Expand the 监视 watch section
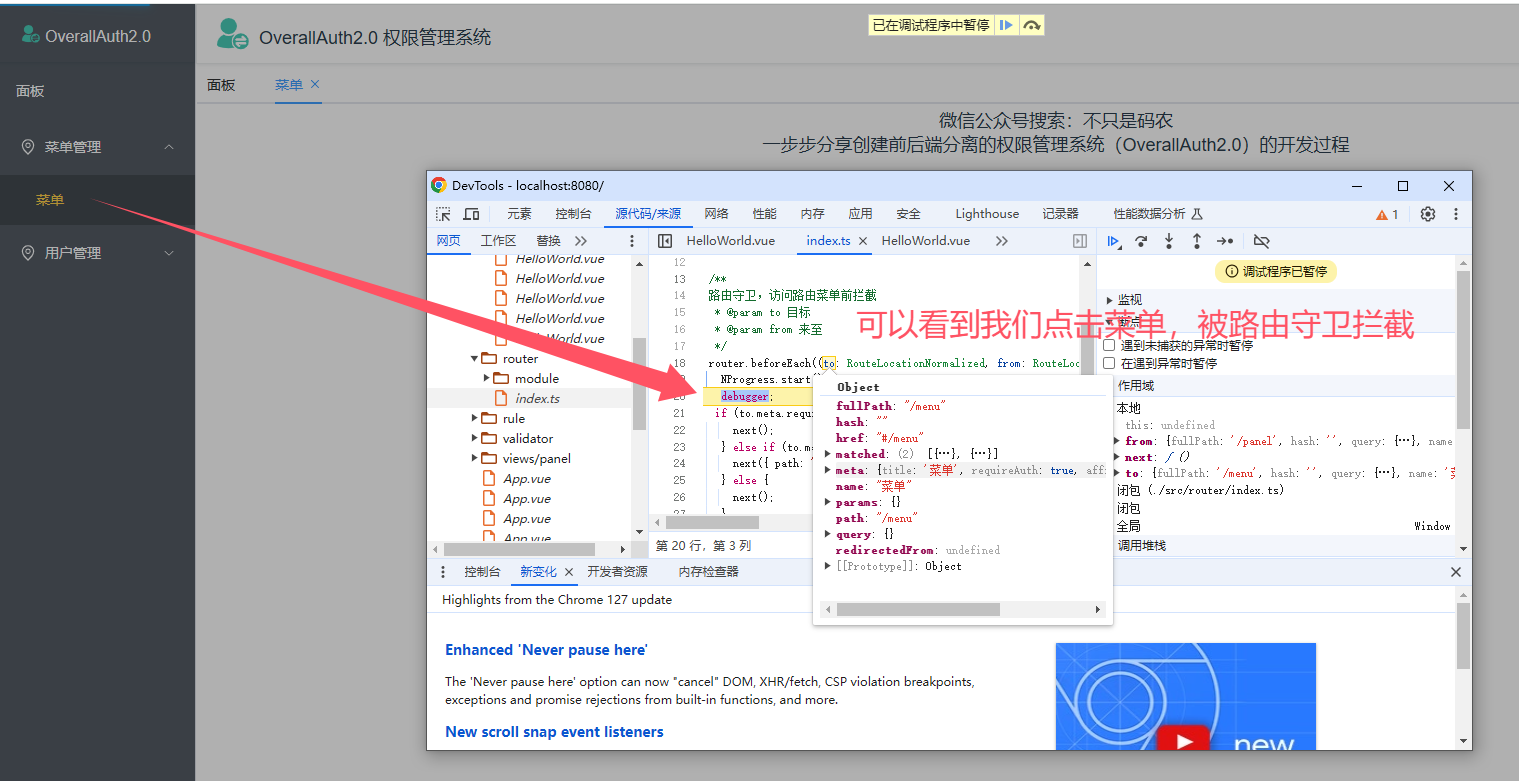The width and height of the screenshot is (1519, 781). 1111,300
